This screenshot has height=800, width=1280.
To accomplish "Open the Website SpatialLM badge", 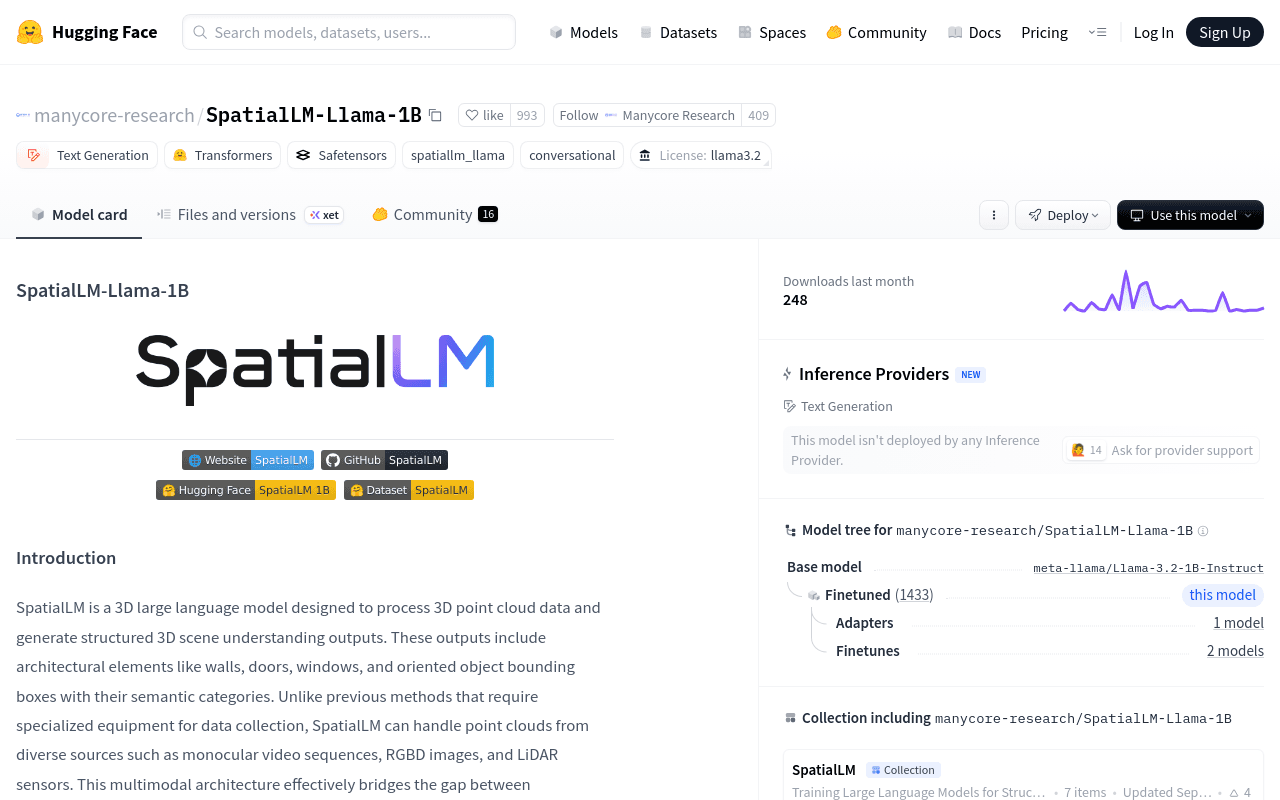I will (x=248, y=460).
